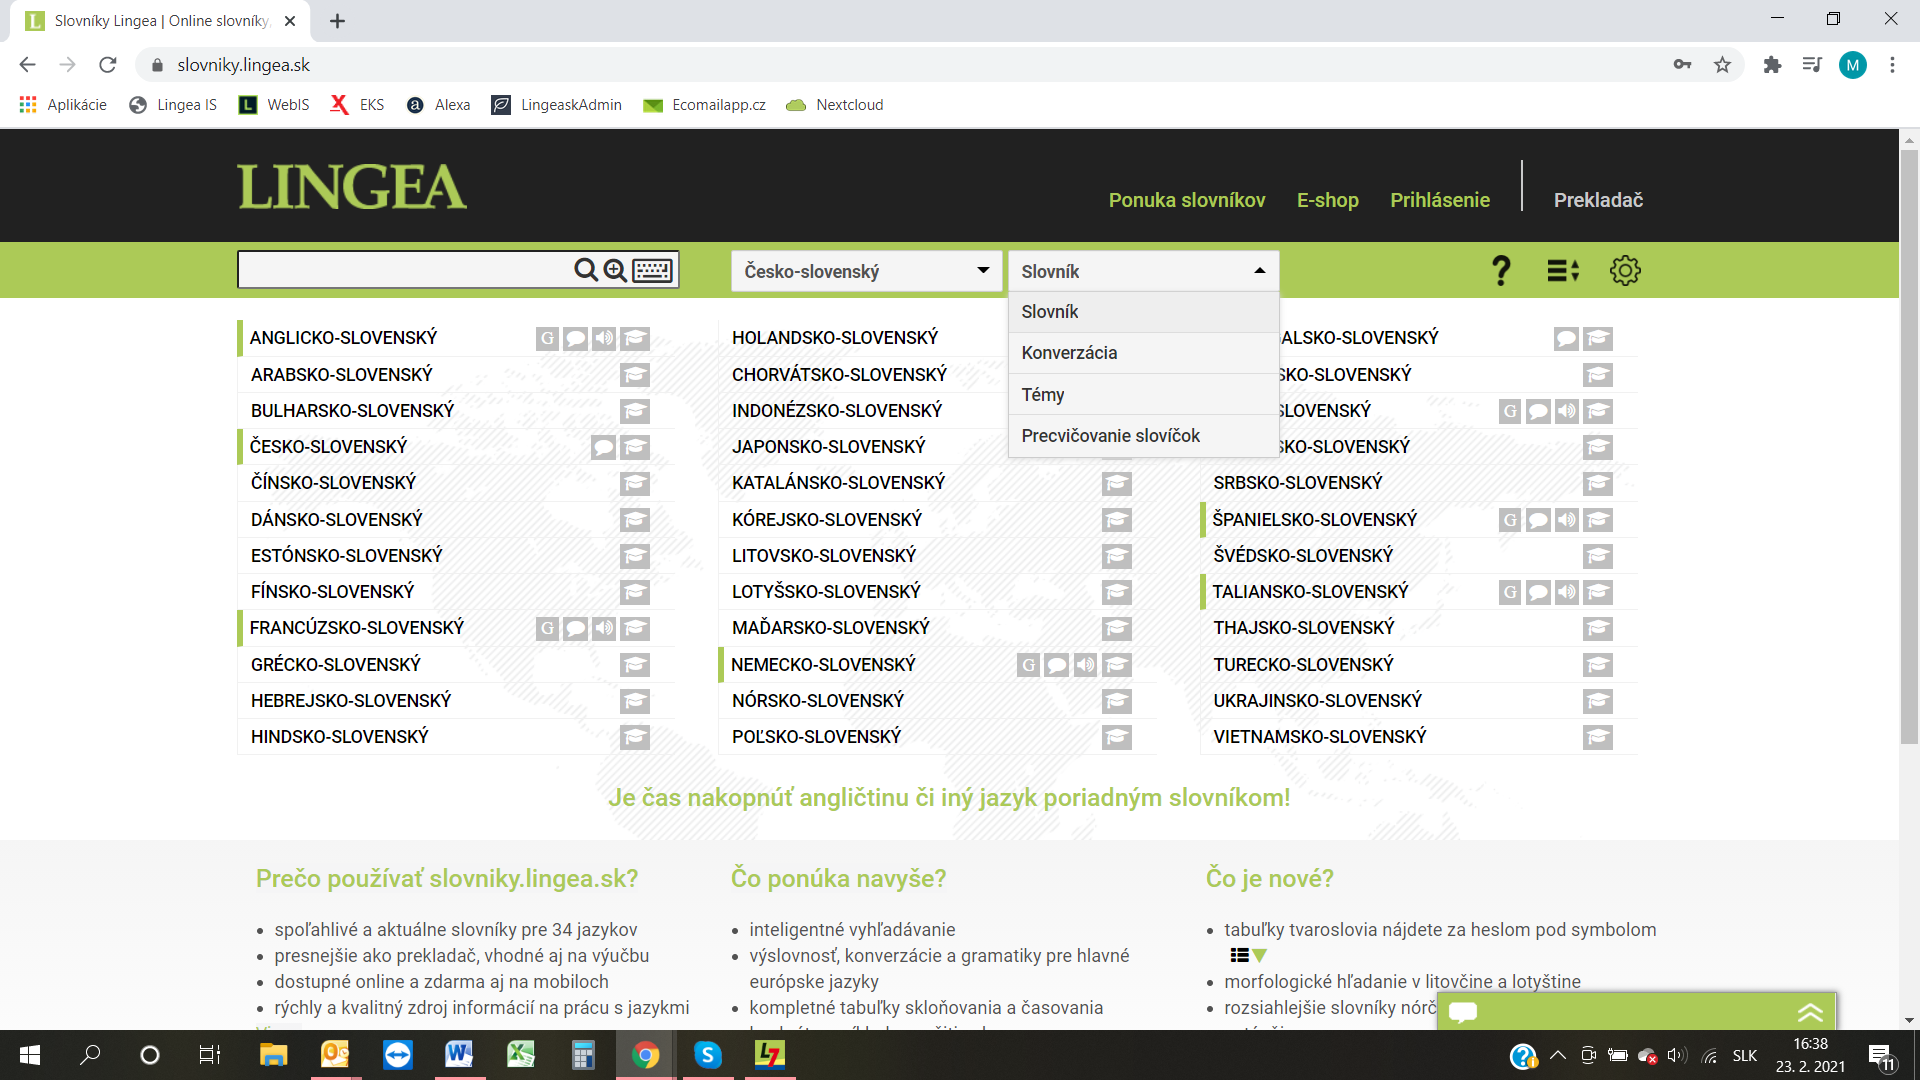Click the Chrome profile avatar M
1920x1080 pixels.
[x=1852, y=65]
